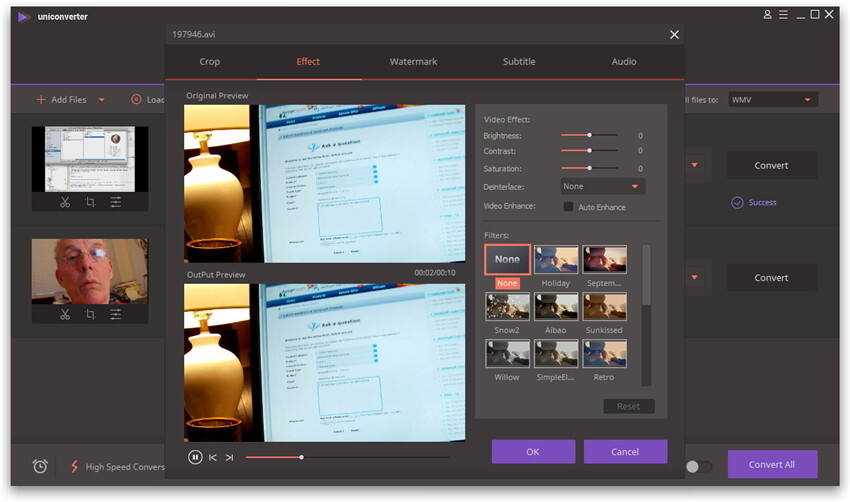
Task: Flip the merge switch beside Convert All
Action: click(699, 466)
